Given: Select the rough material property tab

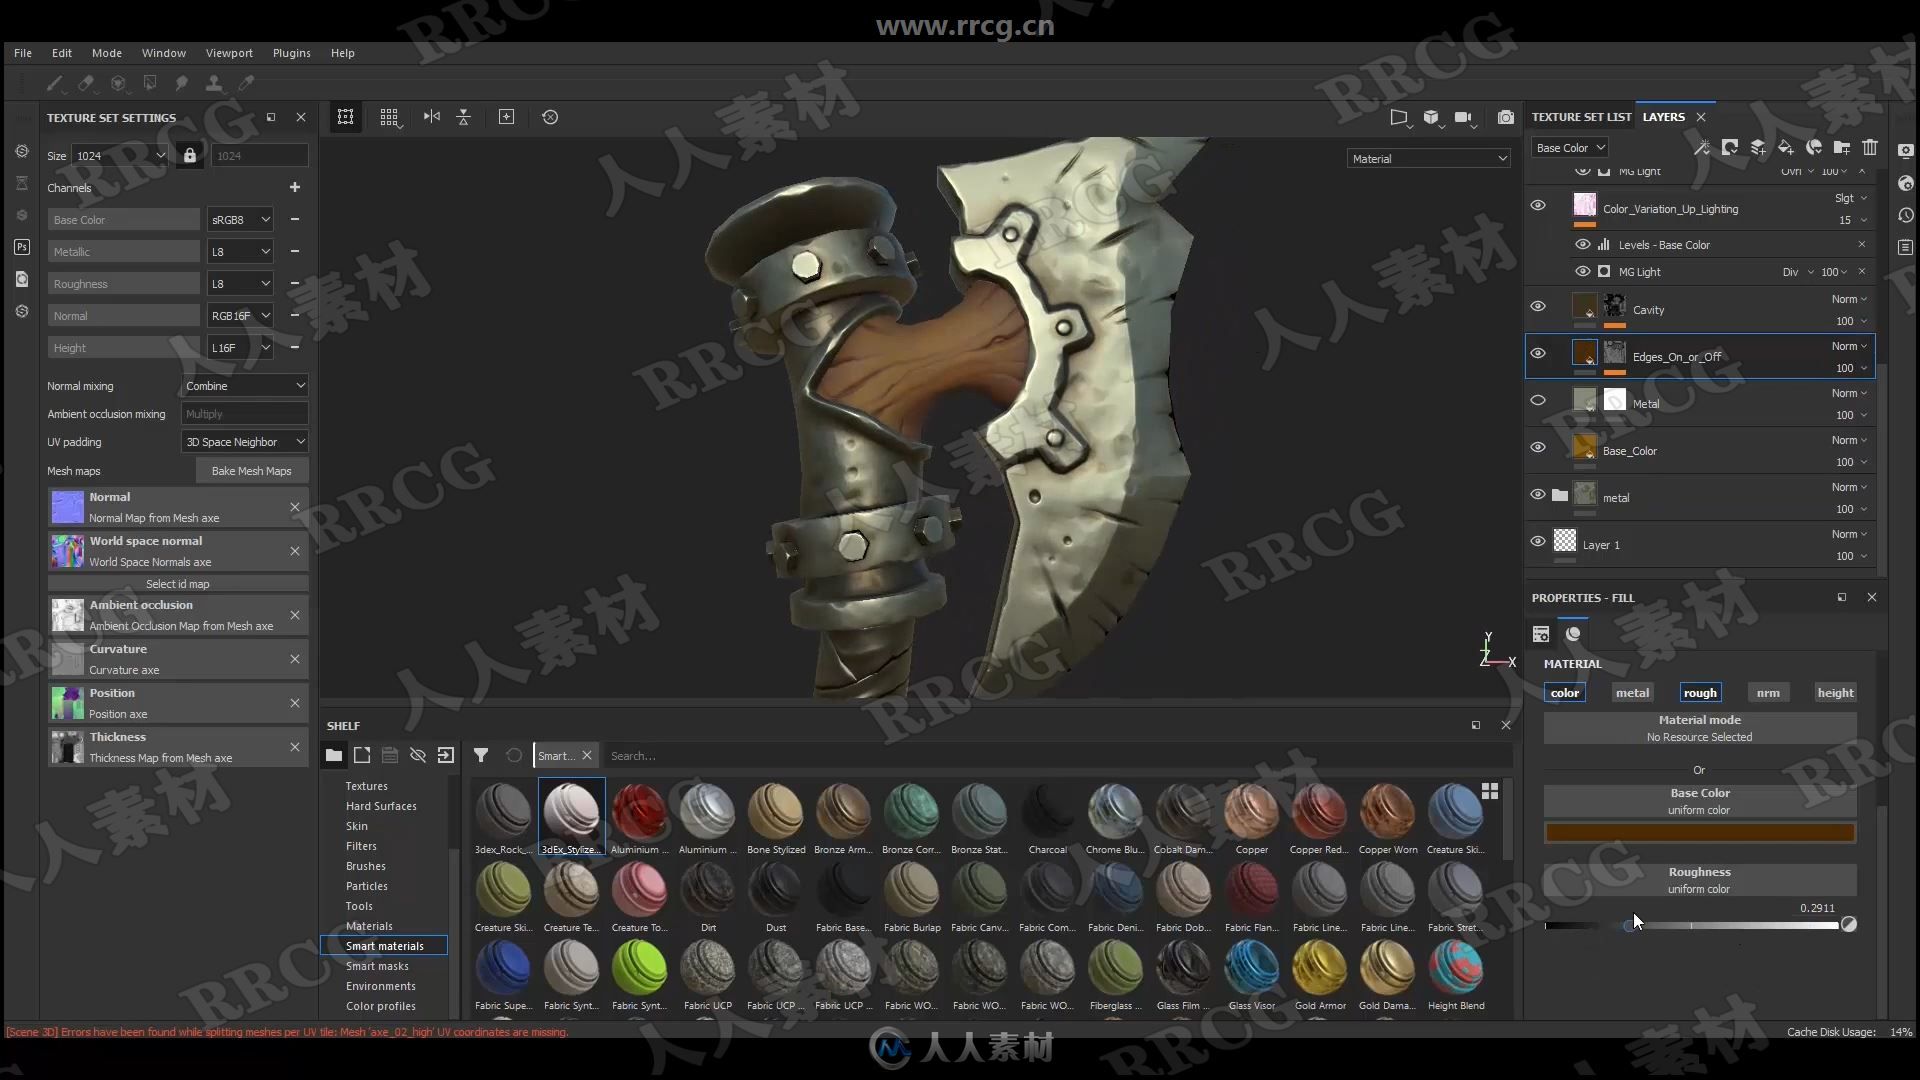Looking at the screenshot, I should point(1700,692).
